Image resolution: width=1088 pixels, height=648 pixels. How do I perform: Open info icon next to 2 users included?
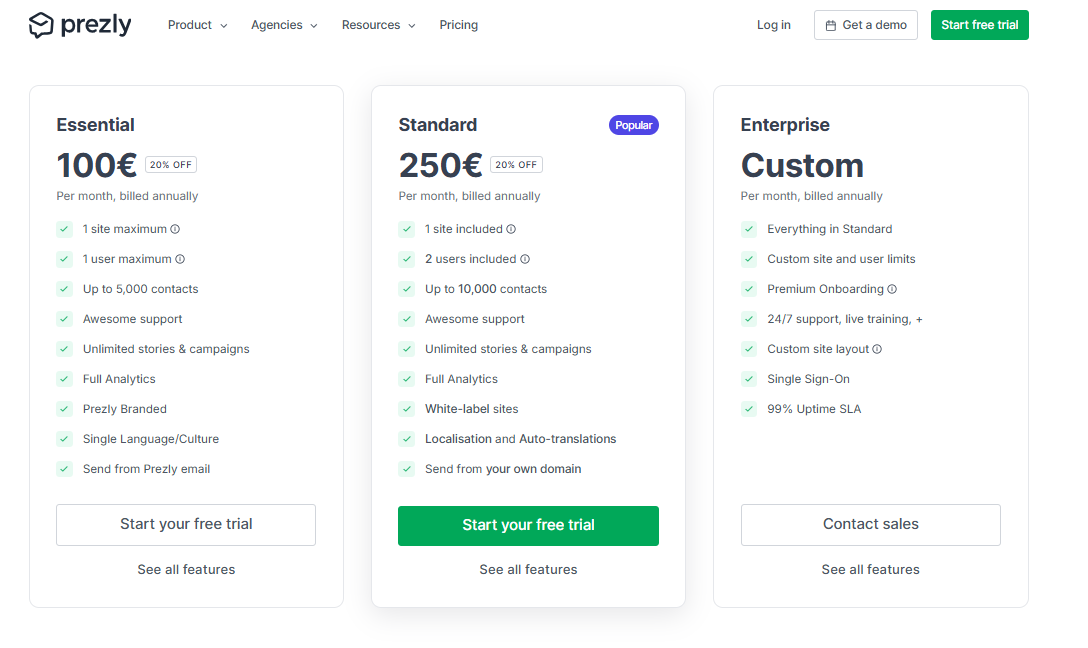(525, 259)
